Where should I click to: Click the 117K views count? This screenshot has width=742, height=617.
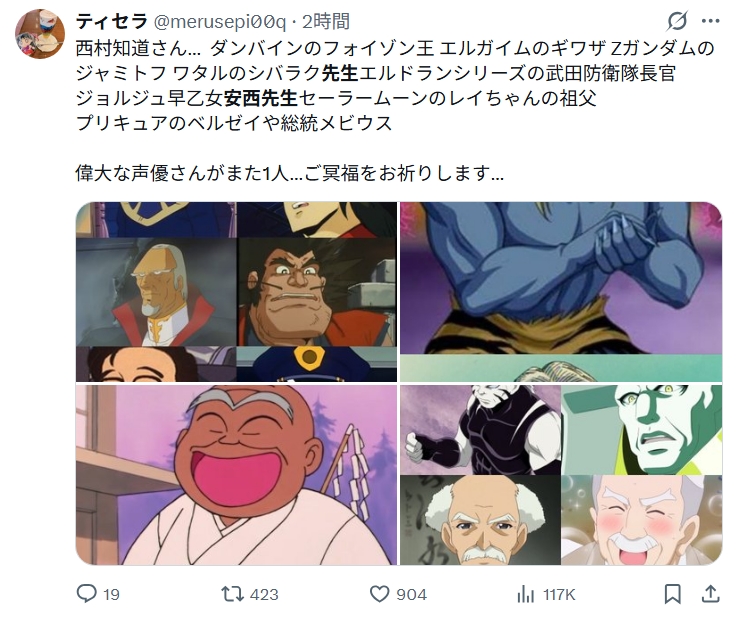(559, 594)
